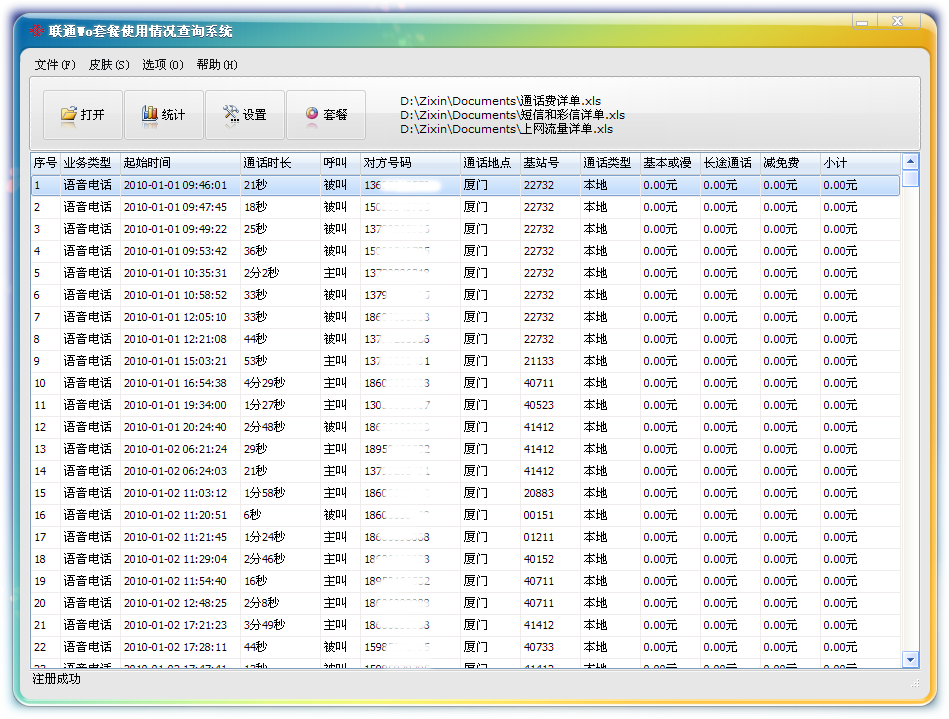The image size is (949, 719).
Task: Open the 皮肤(S) skin menu
Action: [x=109, y=65]
